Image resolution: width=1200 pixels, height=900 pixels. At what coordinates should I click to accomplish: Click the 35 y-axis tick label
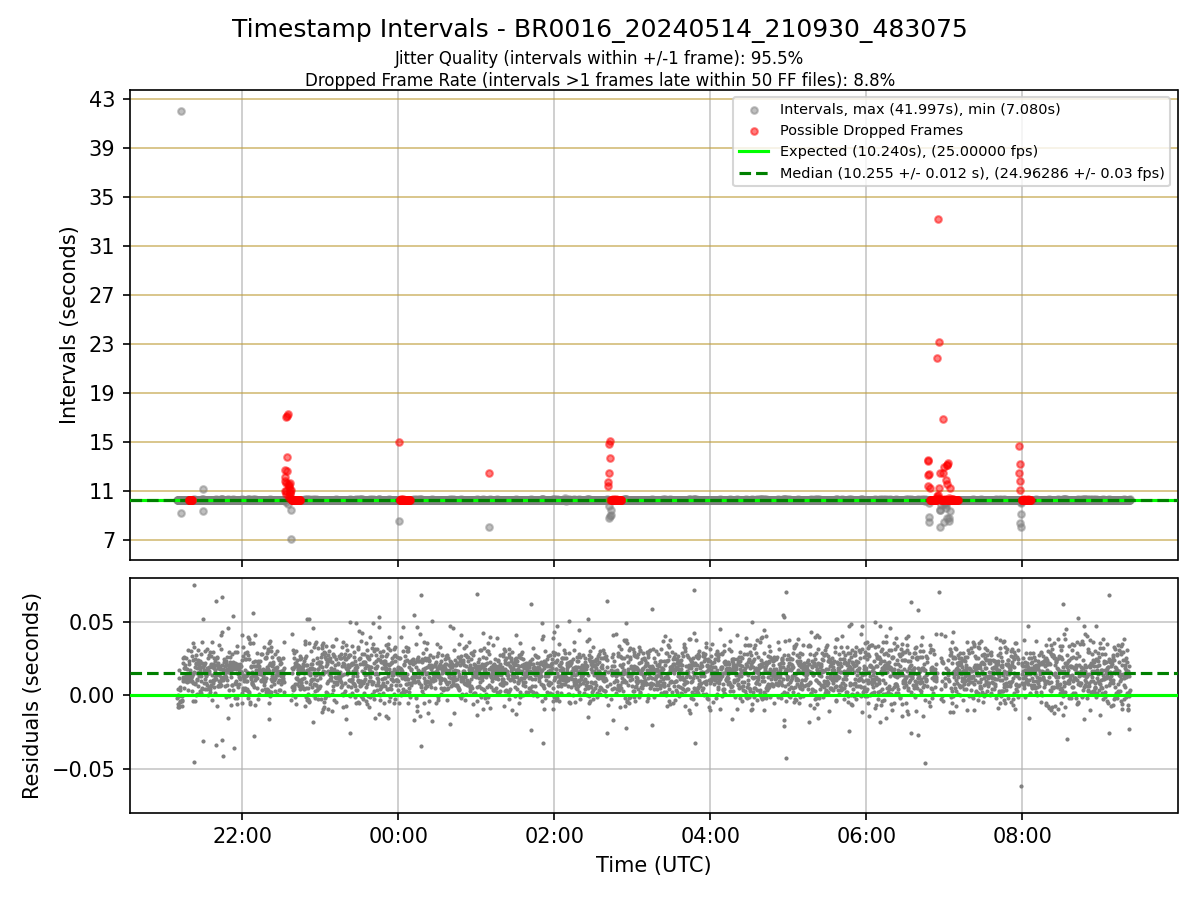[104, 197]
